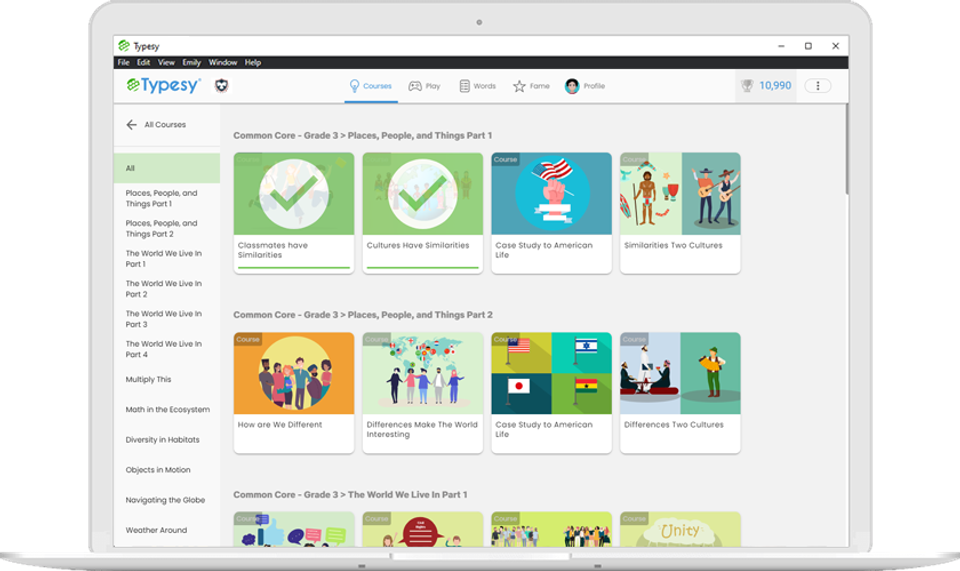The height and width of the screenshot is (571, 960).
Task: Open the three-dot more options button
Action: point(818,86)
